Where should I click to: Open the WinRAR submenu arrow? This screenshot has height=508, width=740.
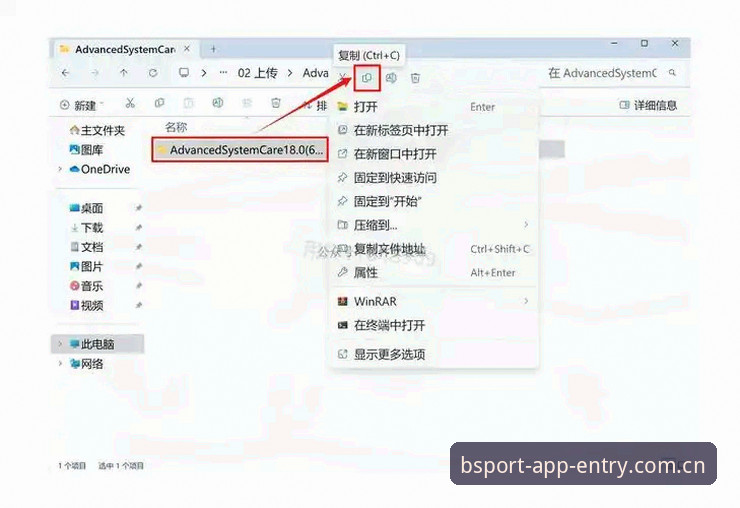pos(526,301)
